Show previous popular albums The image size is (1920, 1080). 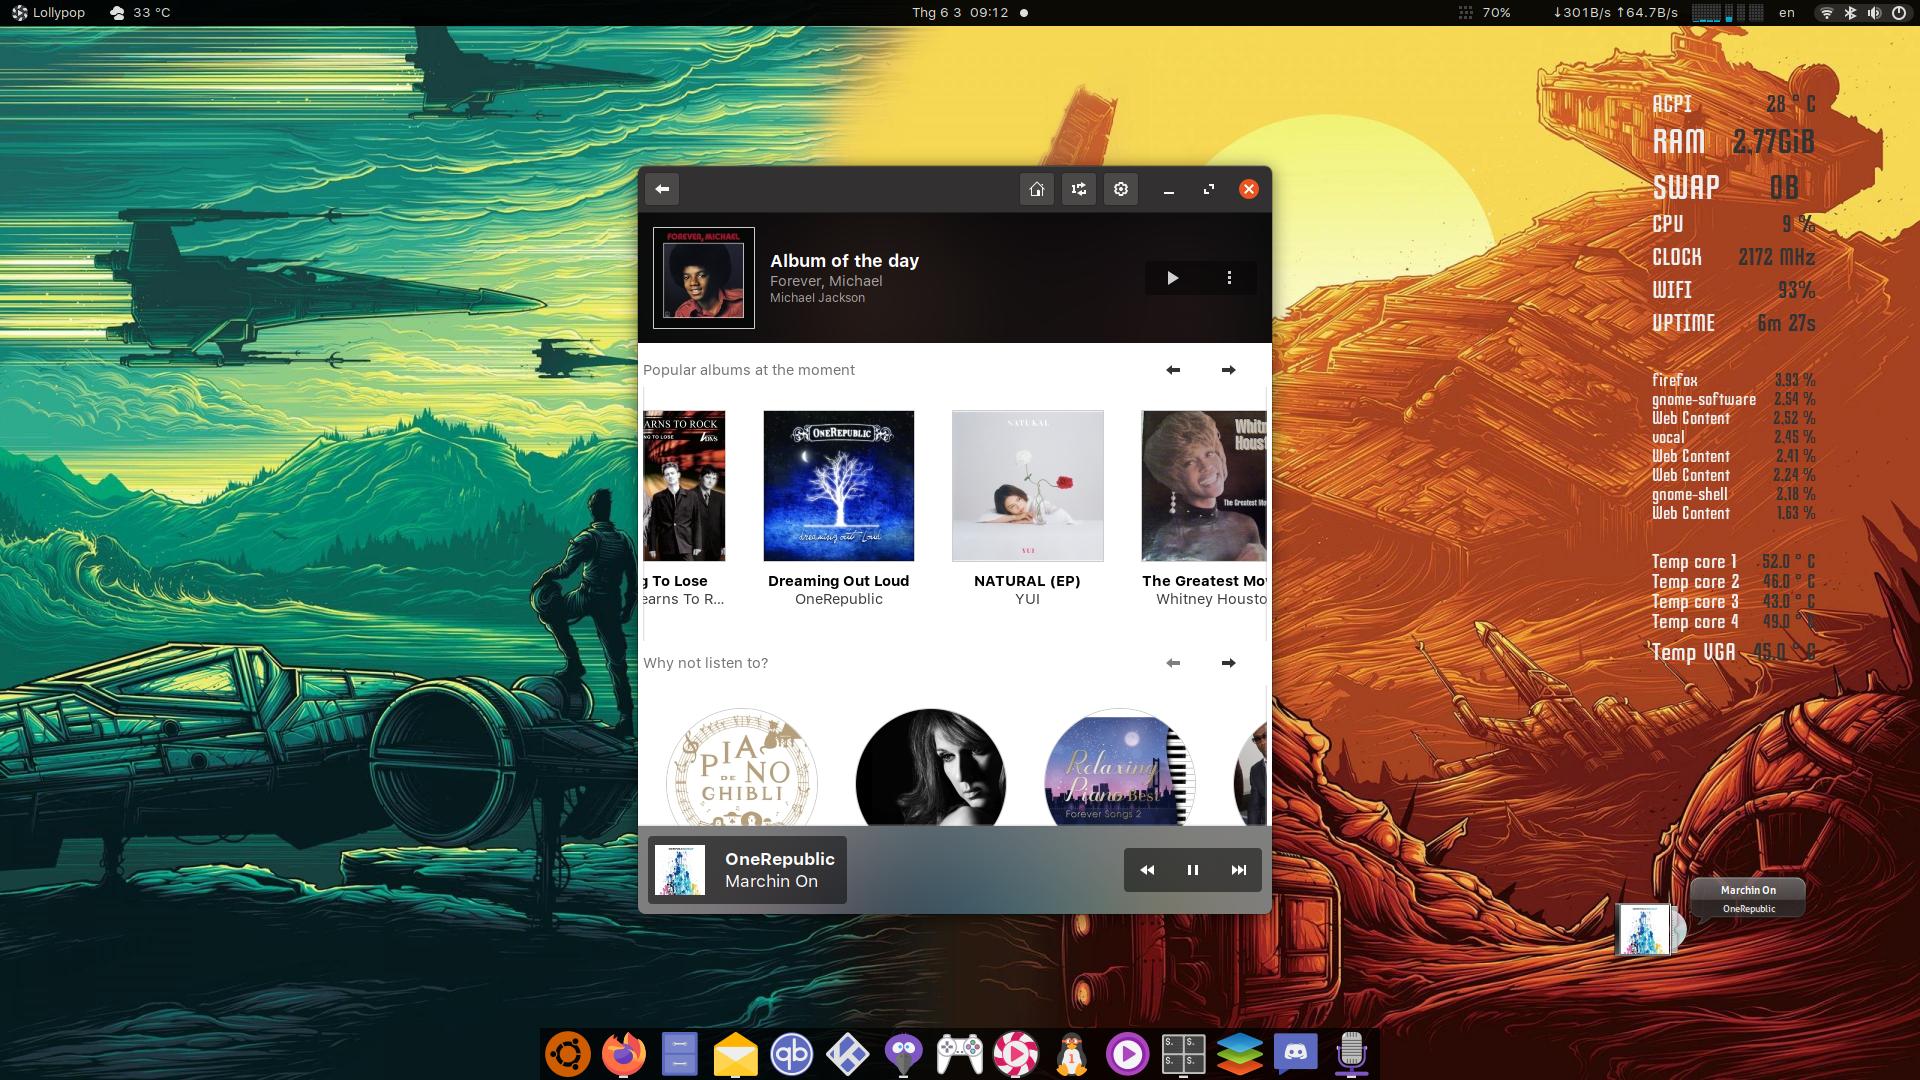(x=1173, y=370)
